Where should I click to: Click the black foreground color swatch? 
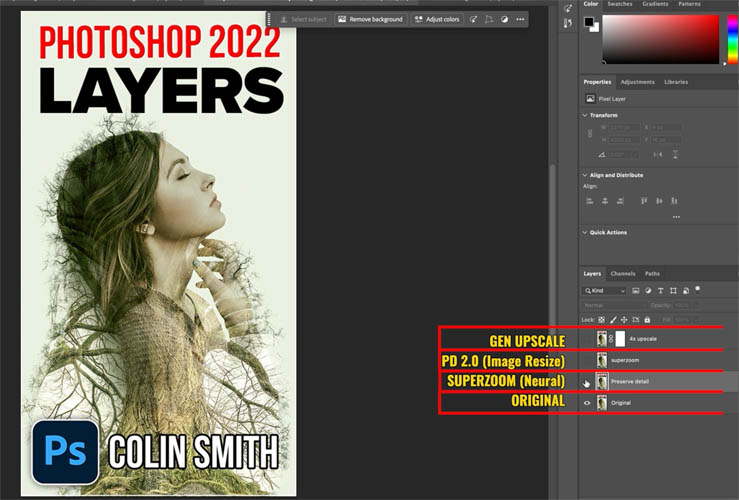(589, 22)
